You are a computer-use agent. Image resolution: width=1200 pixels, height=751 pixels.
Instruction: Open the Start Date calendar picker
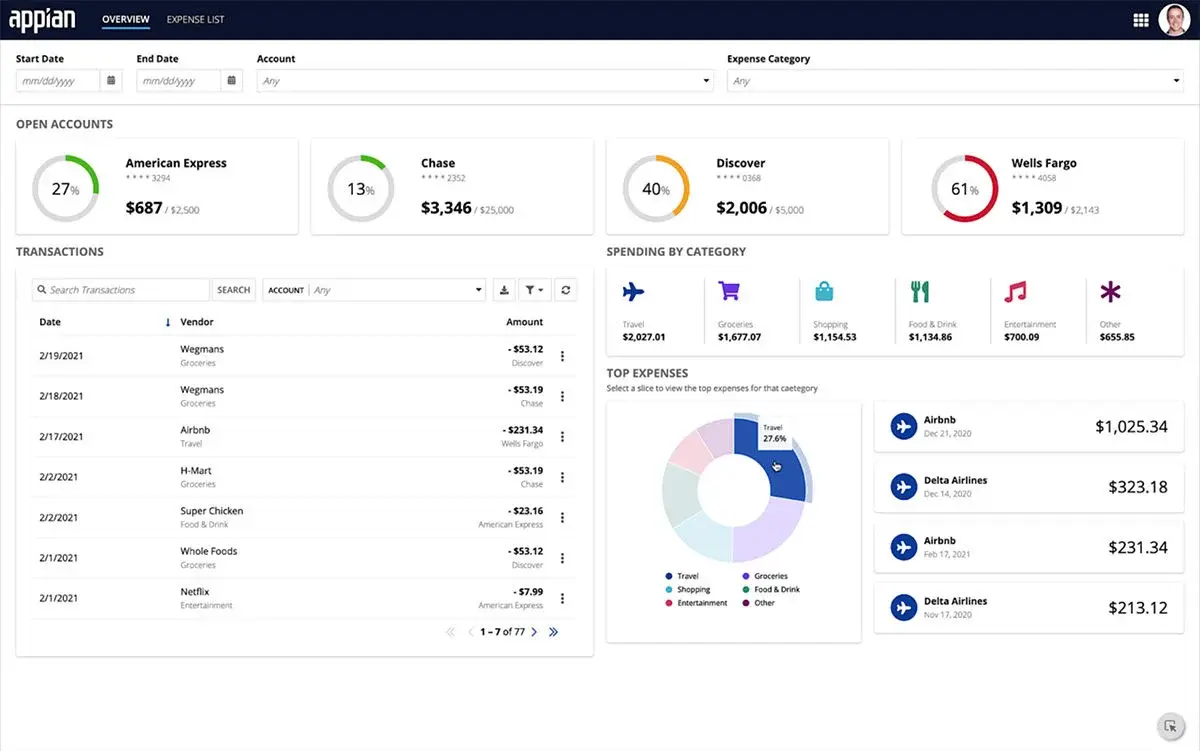tap(110, 80)
